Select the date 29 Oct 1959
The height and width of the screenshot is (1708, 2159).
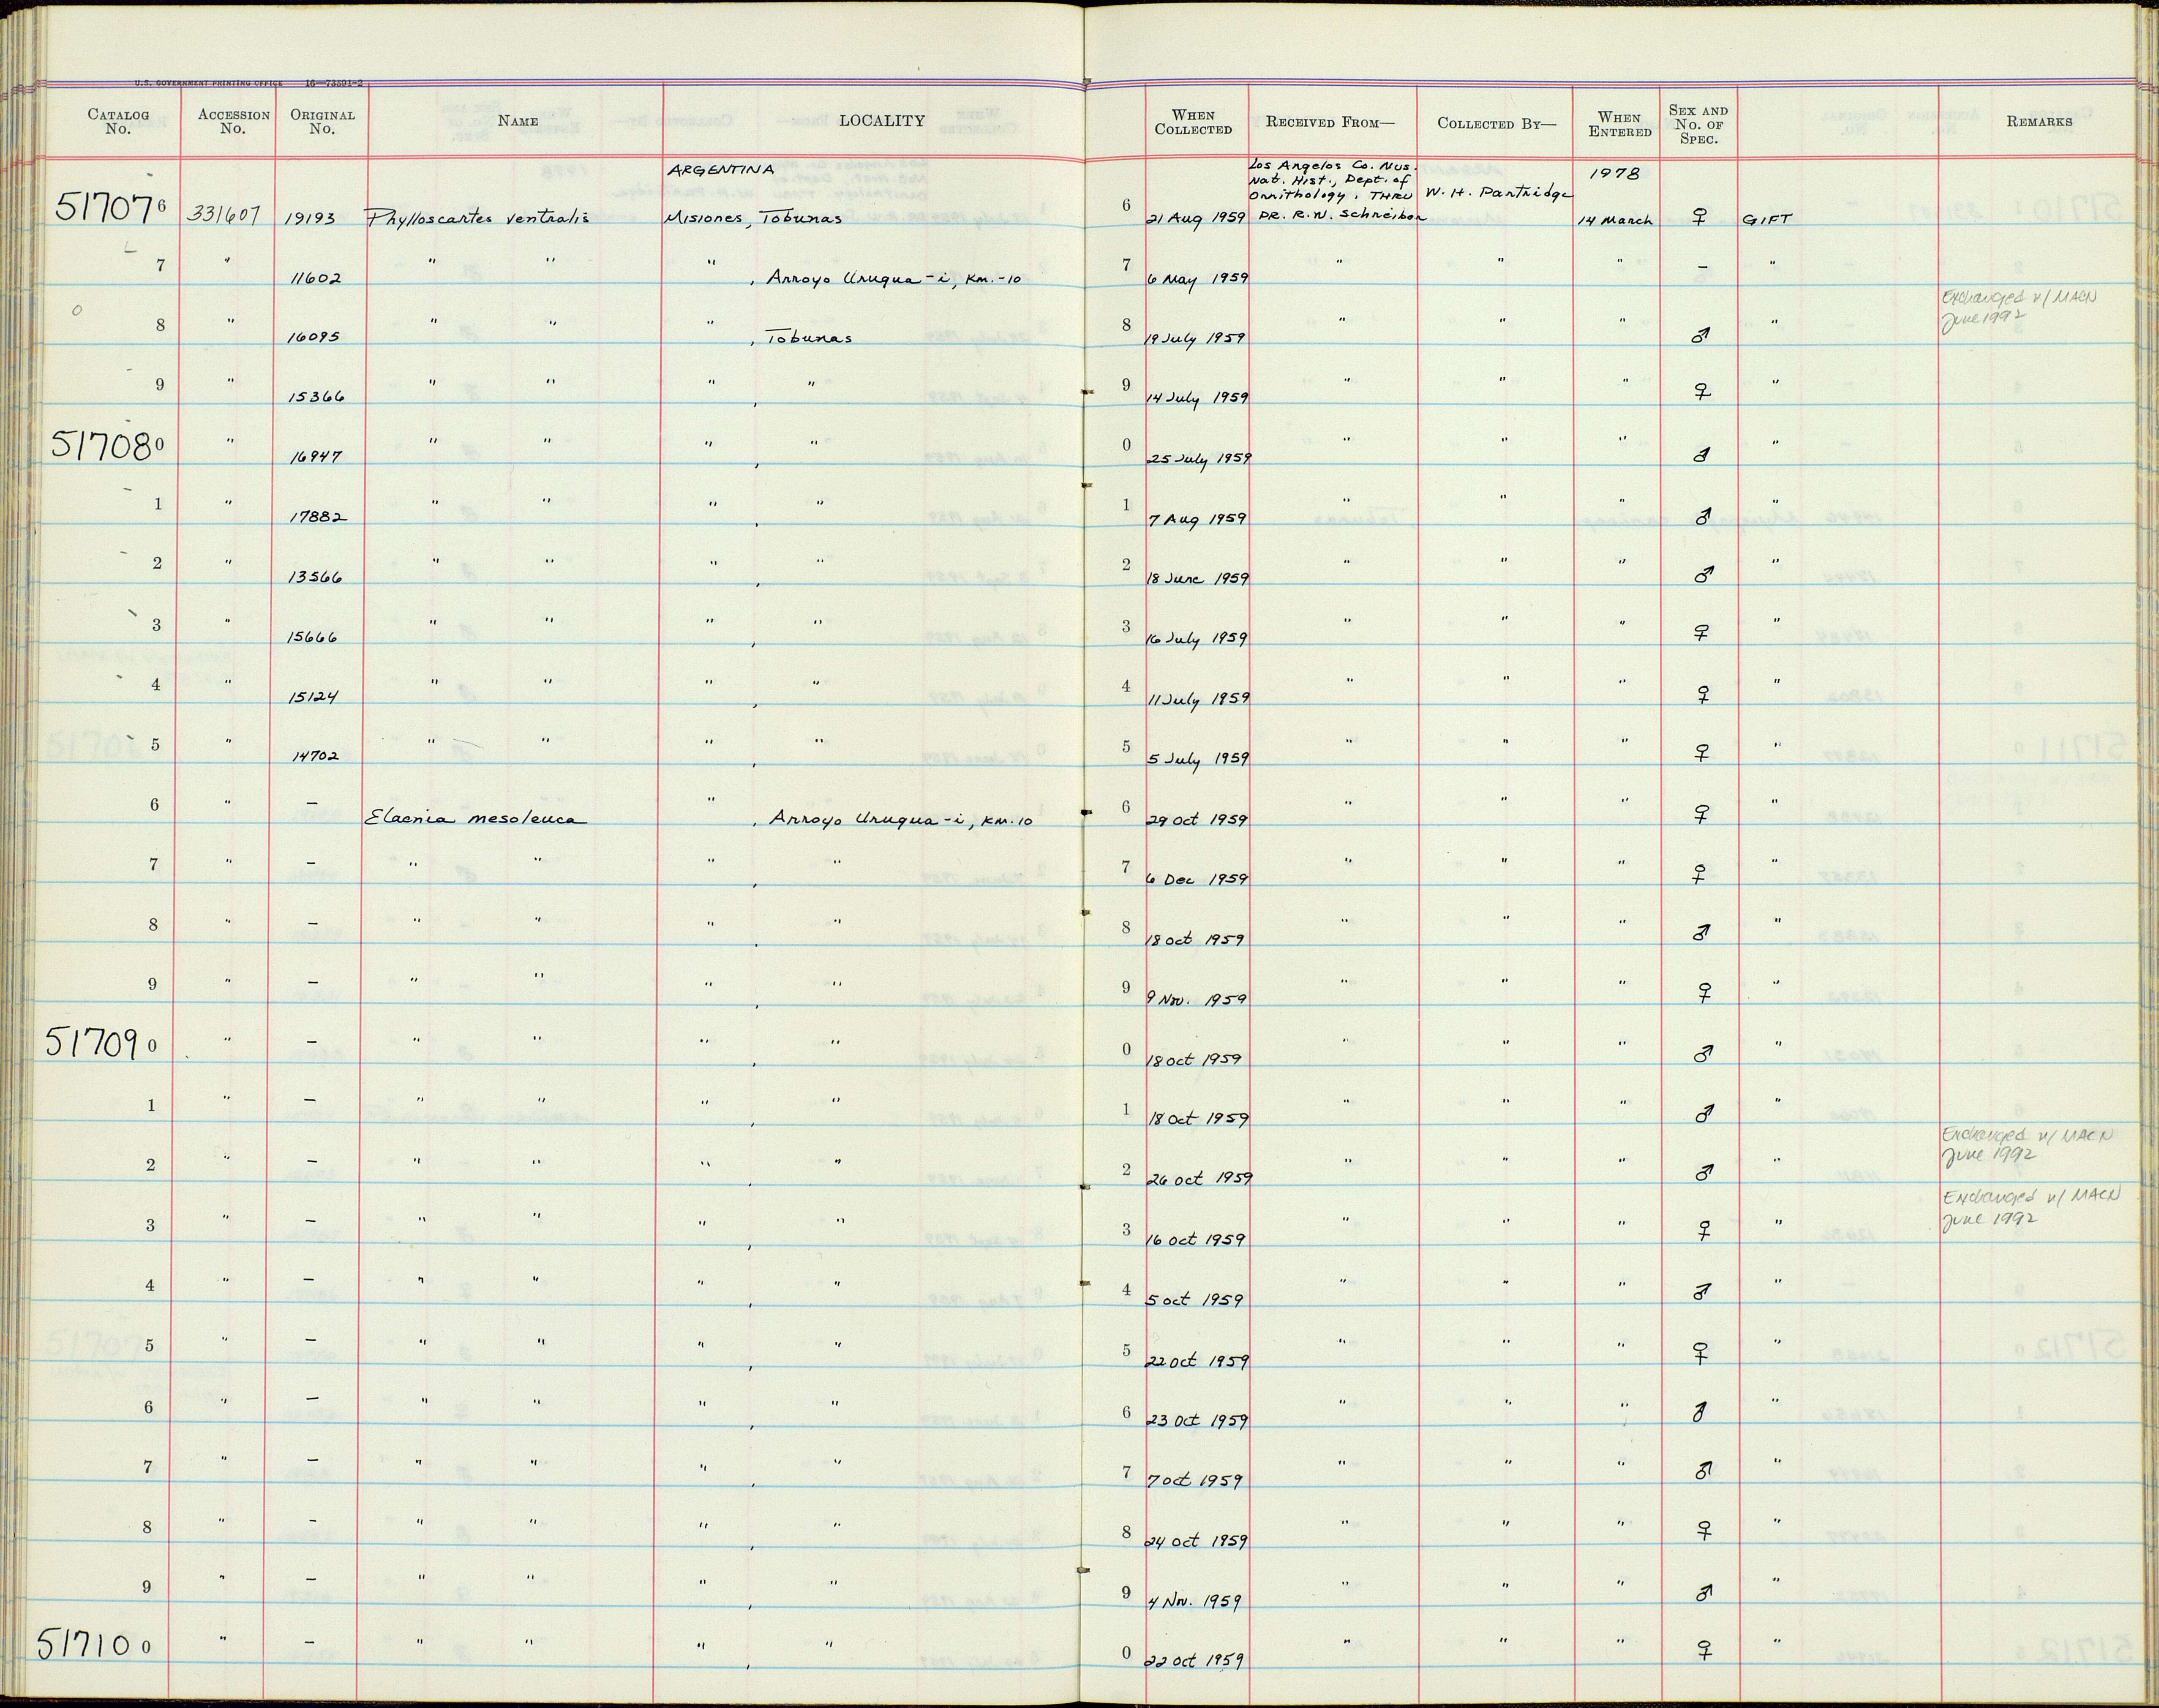[1197, 819]
